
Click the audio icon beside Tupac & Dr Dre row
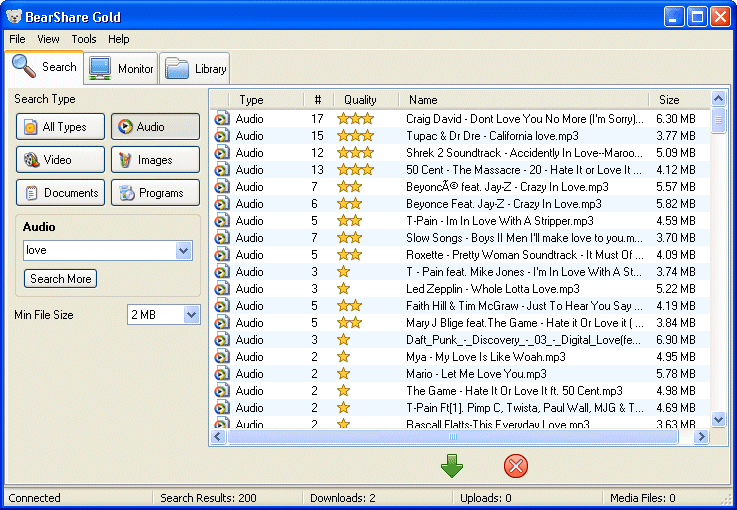click(x=222, y=136)
